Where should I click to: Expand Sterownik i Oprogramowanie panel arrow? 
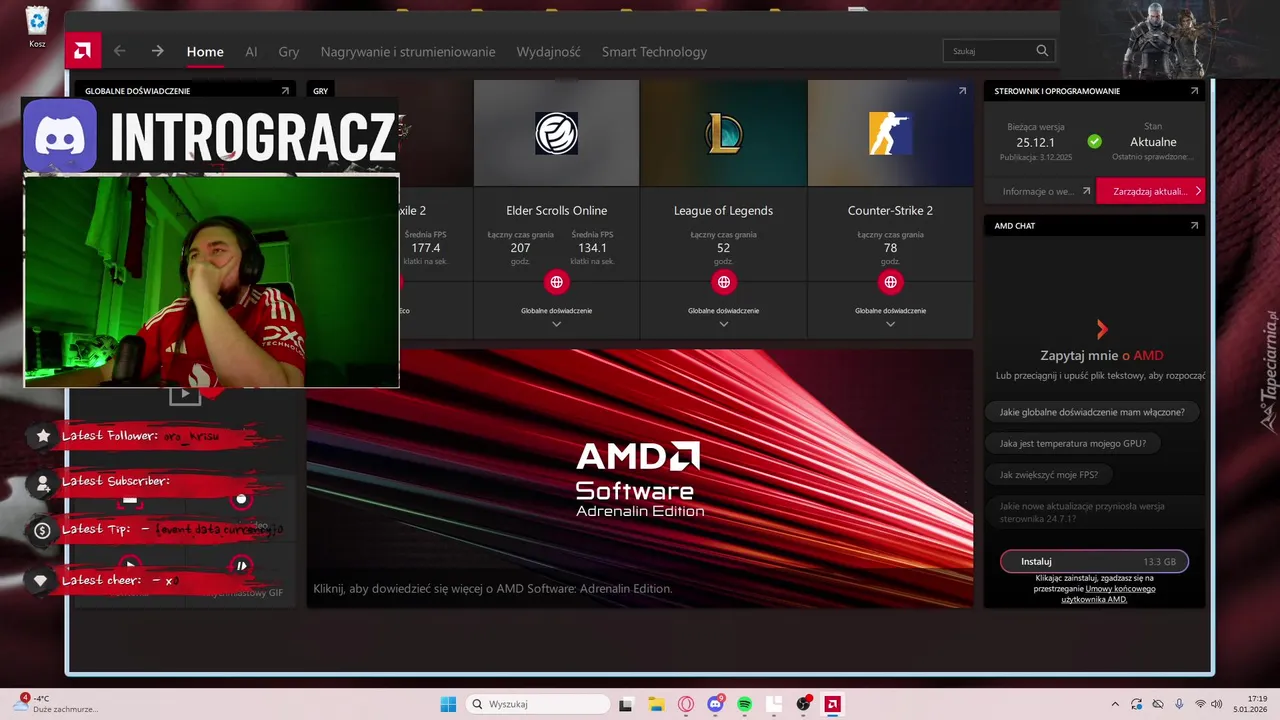(1194, 91)
